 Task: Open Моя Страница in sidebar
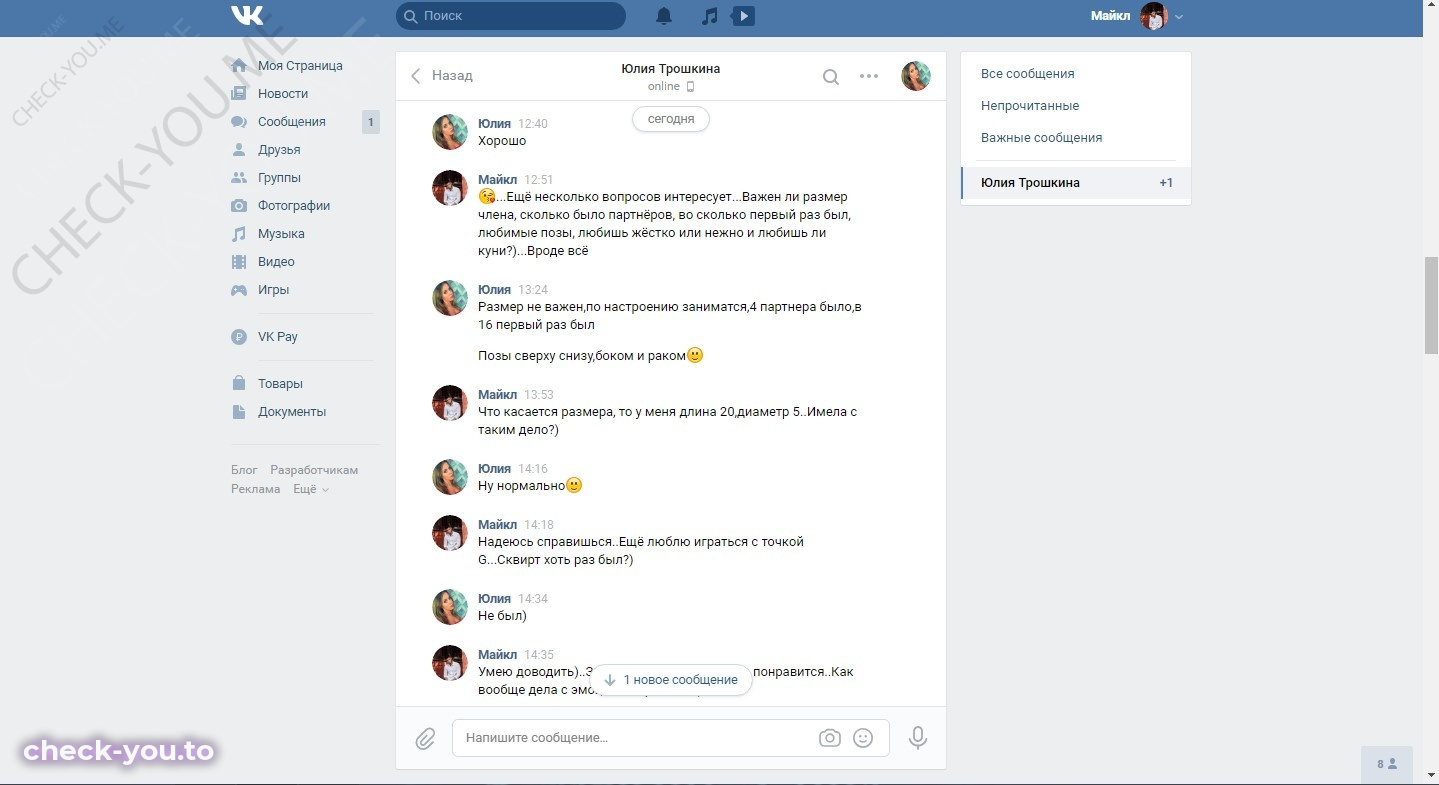click(300, 66)
